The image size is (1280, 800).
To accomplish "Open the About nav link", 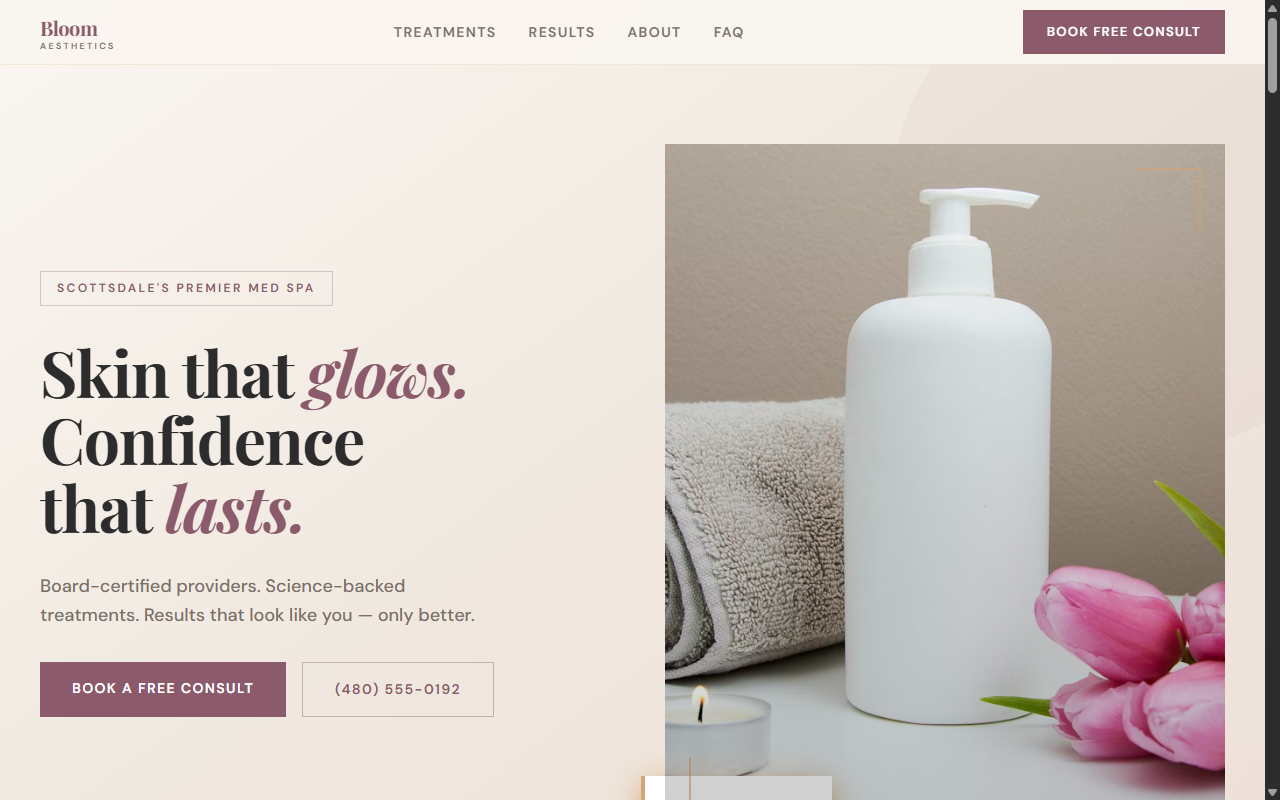I will coord(654,32).
